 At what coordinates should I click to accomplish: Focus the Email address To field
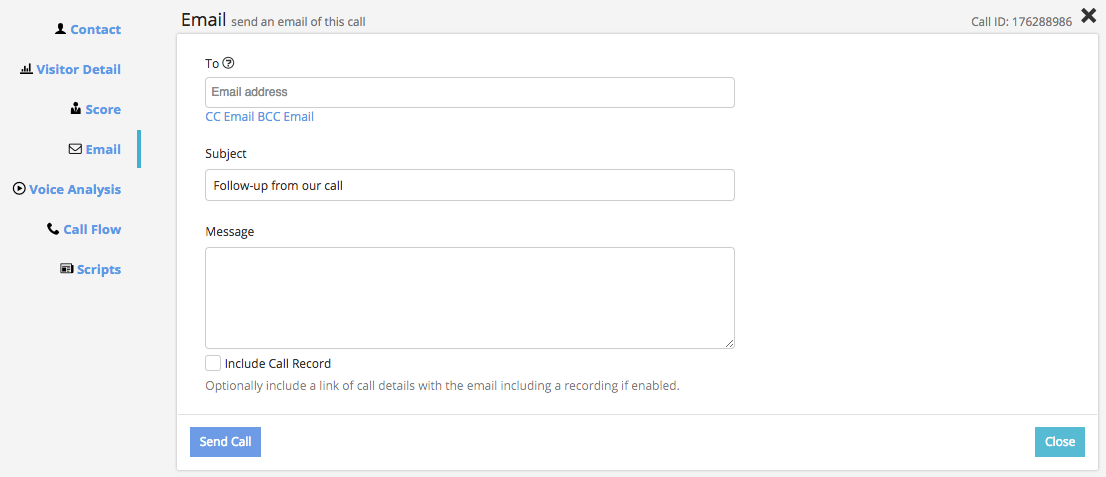point(469,92)
